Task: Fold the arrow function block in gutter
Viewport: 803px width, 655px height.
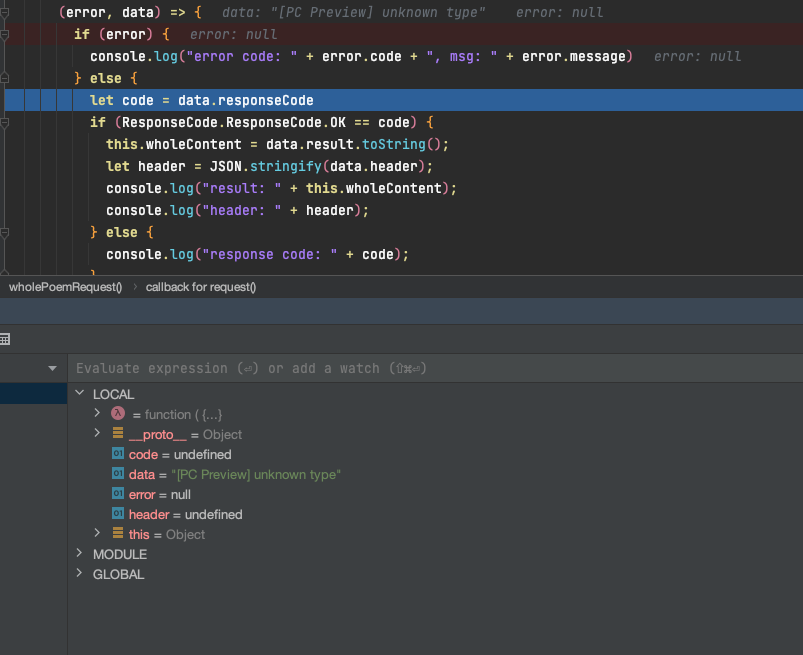Action: point(4,12)
